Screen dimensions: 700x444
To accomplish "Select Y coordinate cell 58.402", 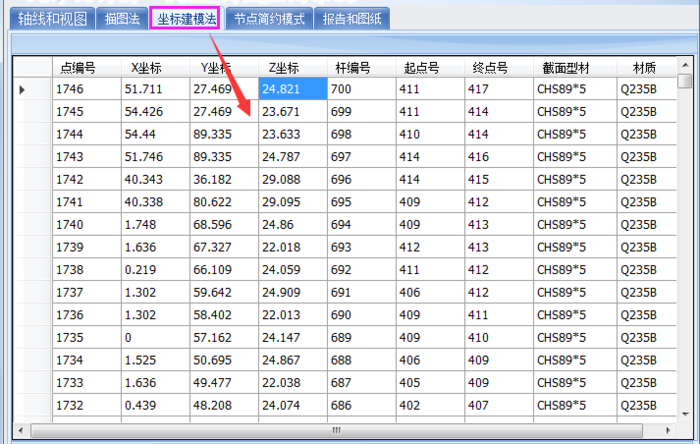I will click(225, 315).
